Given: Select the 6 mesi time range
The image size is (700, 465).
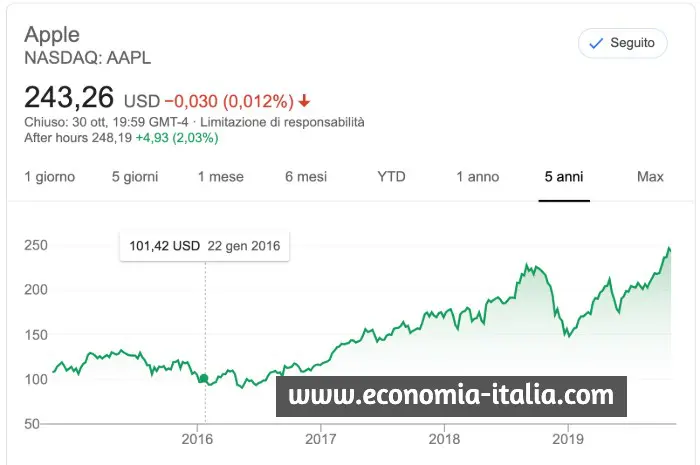Looking at the screenshot, I should pos(306,177).
